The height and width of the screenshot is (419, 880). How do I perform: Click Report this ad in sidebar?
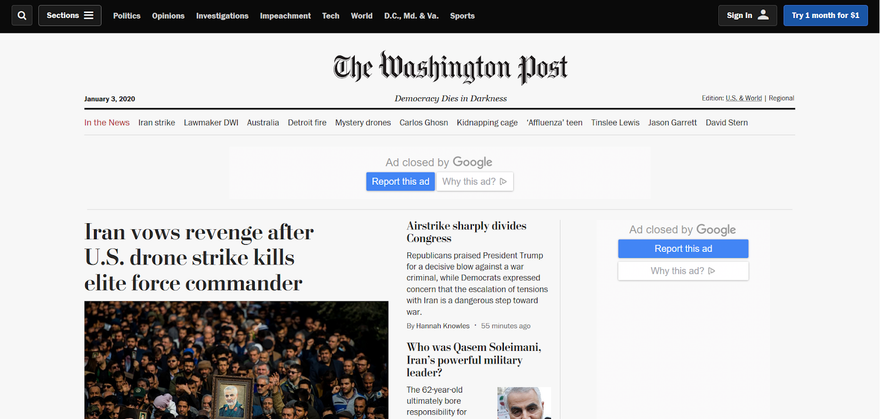coord(683,248)
